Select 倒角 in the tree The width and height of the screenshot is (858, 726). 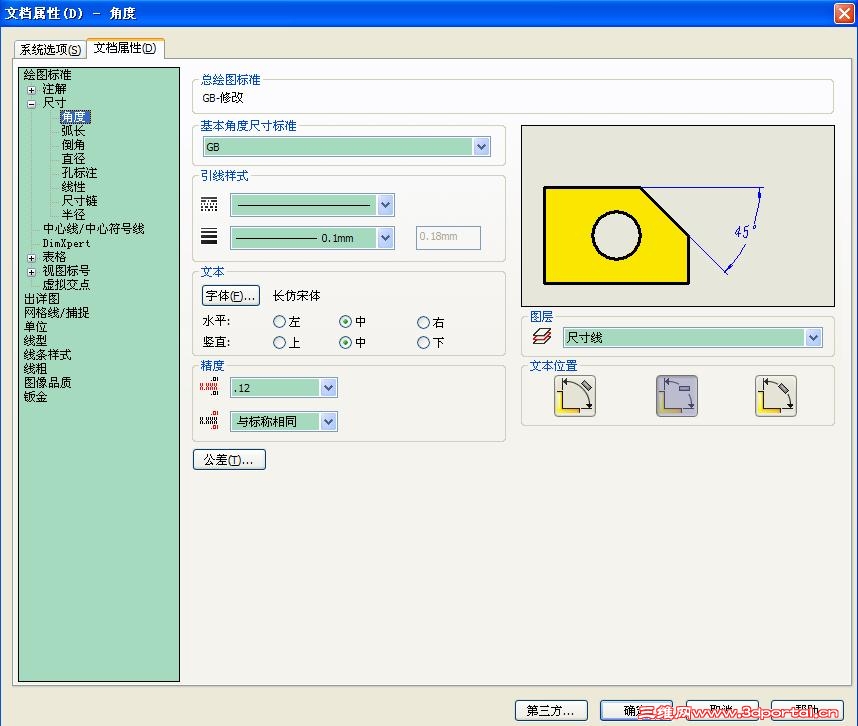[73, 145]
